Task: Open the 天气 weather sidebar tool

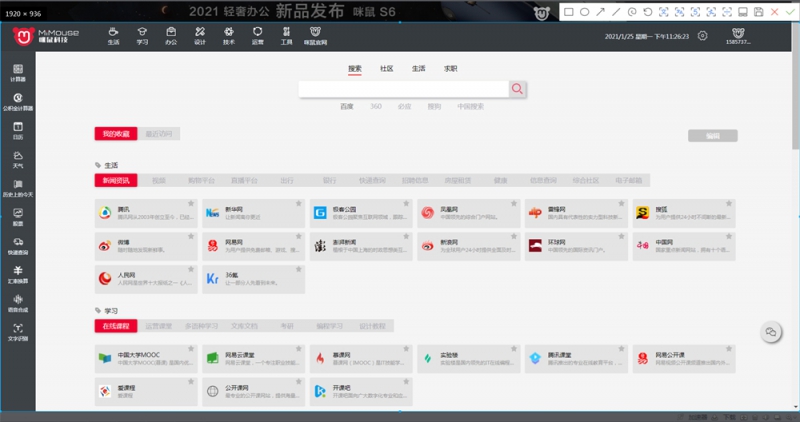Action: (18, 159)
